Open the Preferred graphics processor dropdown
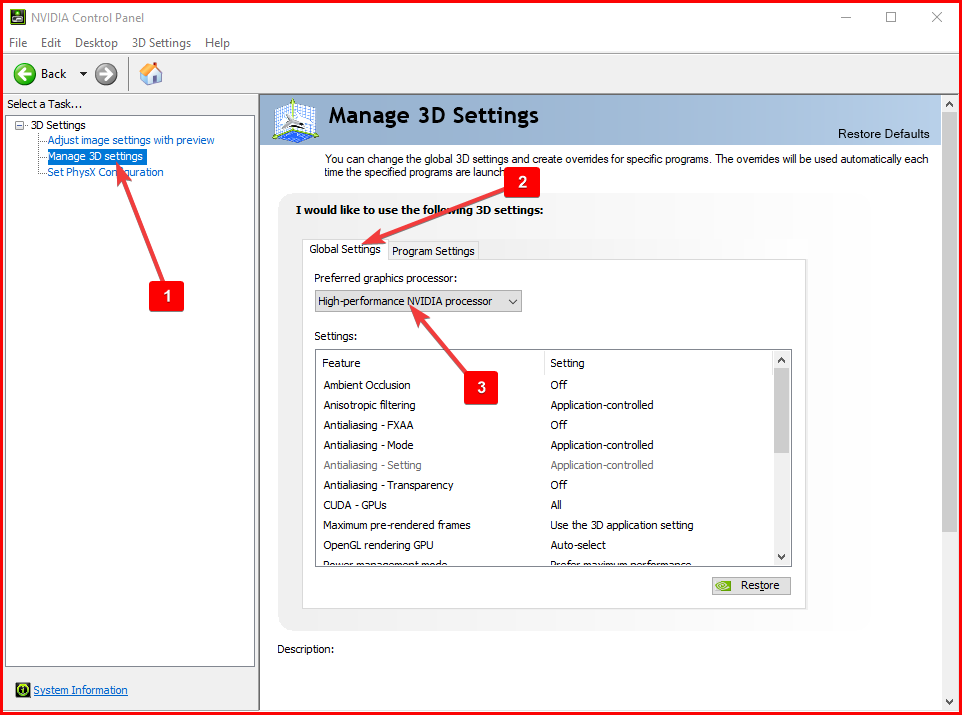Viewport: 962px width, 715px height. click(418, 301)
